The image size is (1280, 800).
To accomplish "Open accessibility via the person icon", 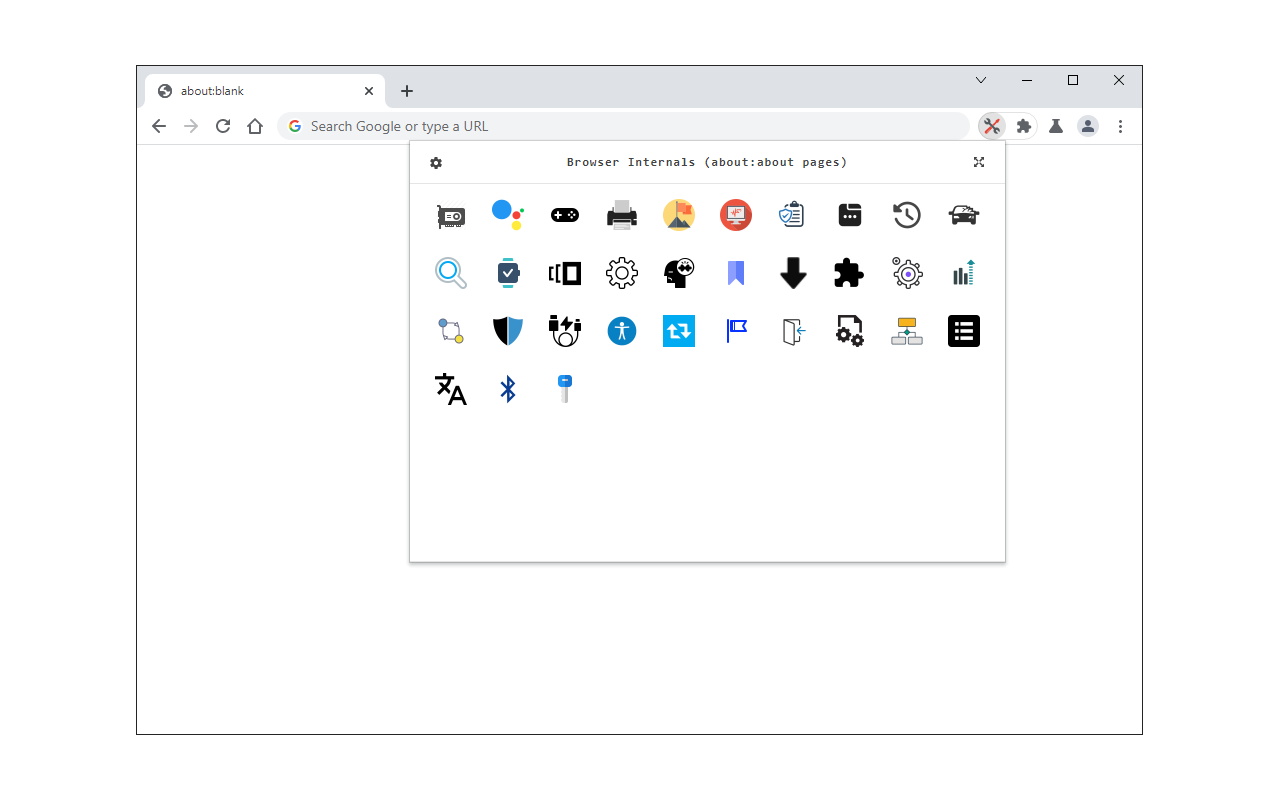I will click(621, 330).
